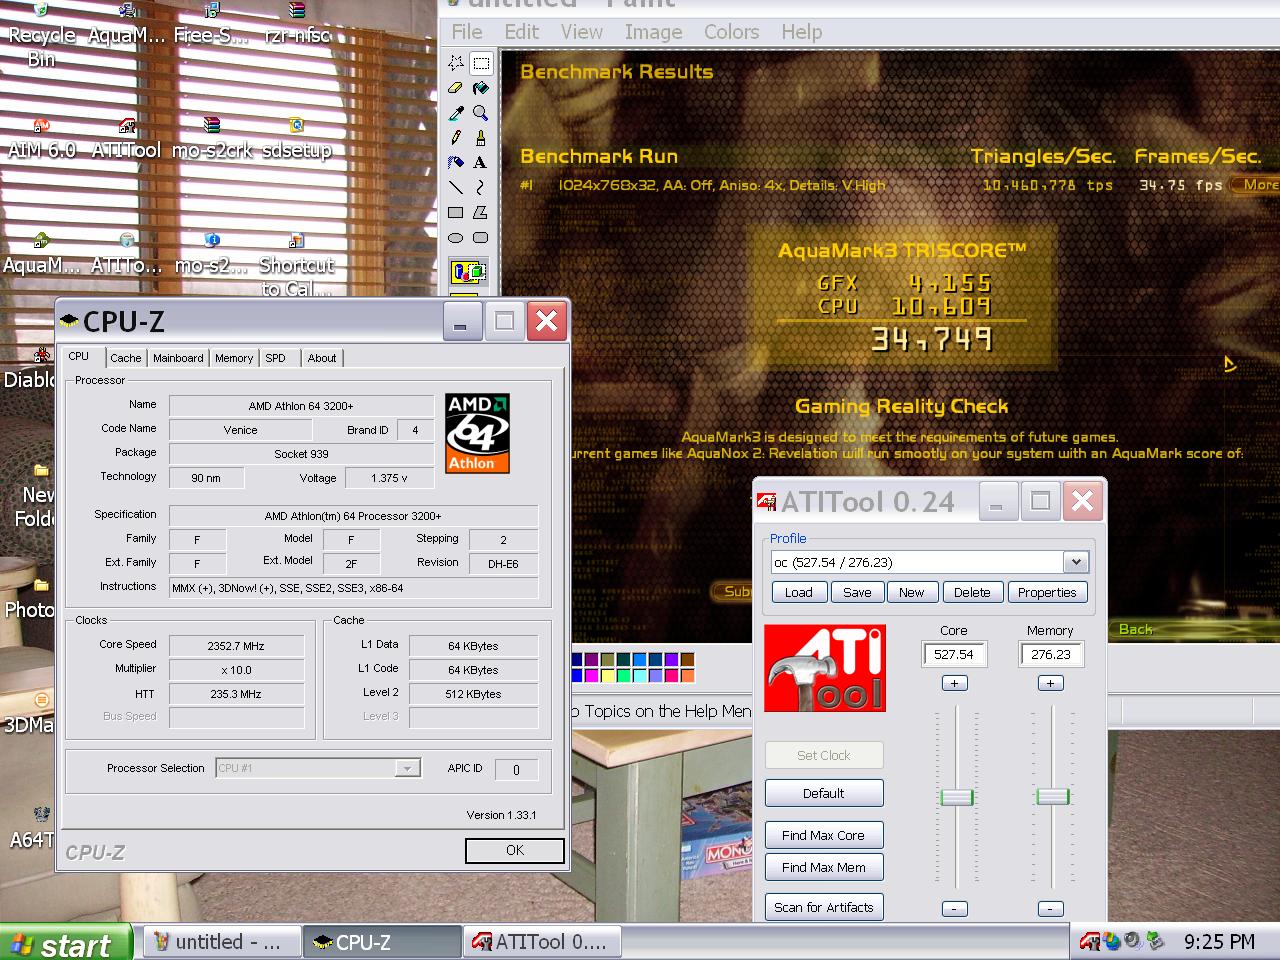The image size is (1280, 960).
Task: Click the OK button in CPU-Z
Action: point(514,850)
